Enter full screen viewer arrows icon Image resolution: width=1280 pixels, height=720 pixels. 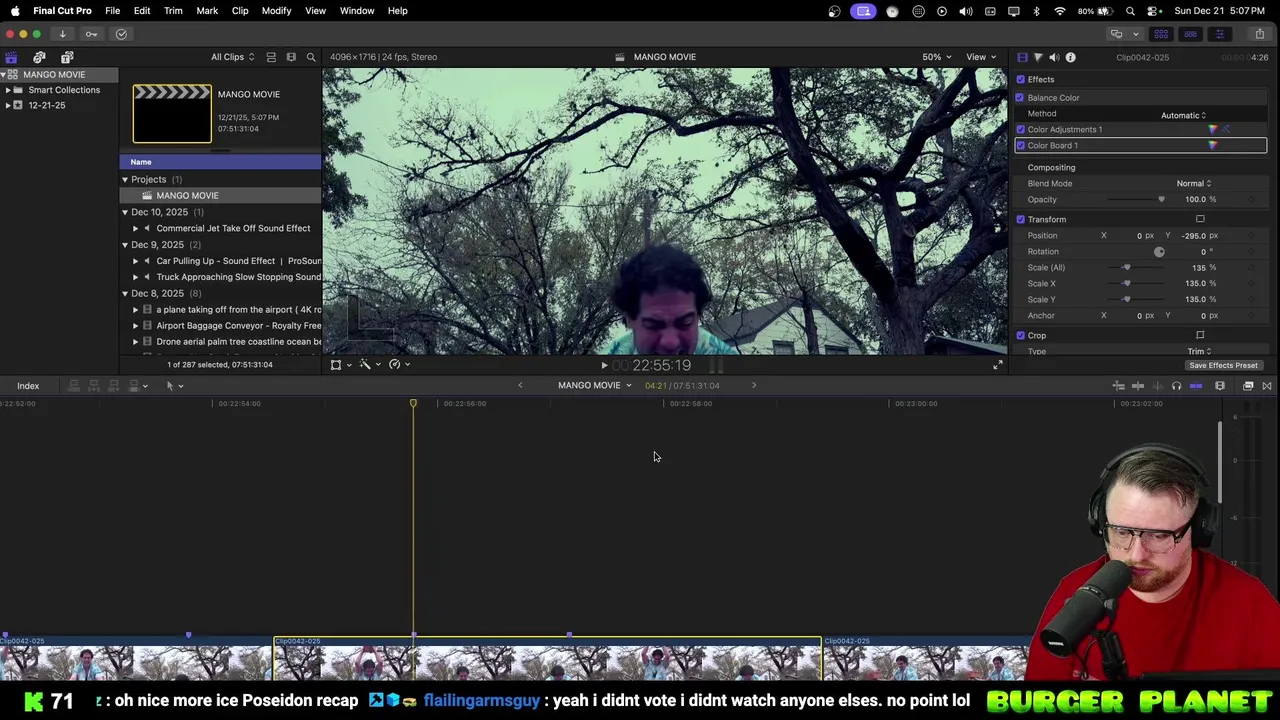(997, 365)
